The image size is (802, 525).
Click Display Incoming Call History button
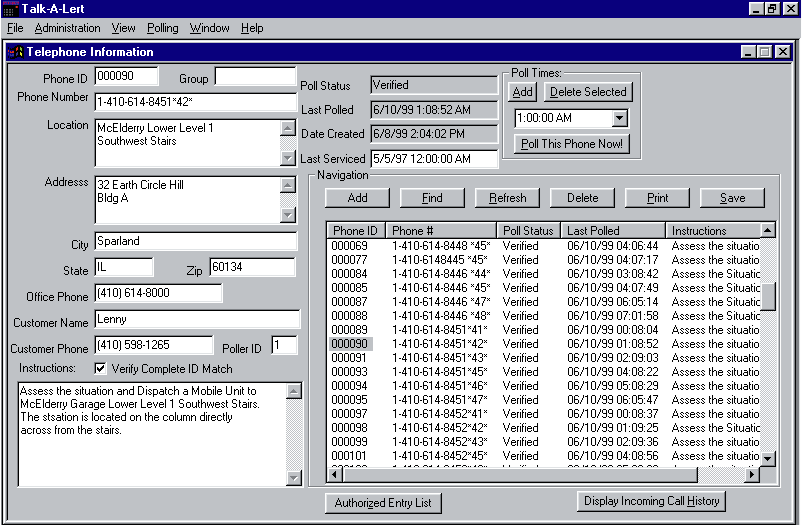click(x=652, y=501)
